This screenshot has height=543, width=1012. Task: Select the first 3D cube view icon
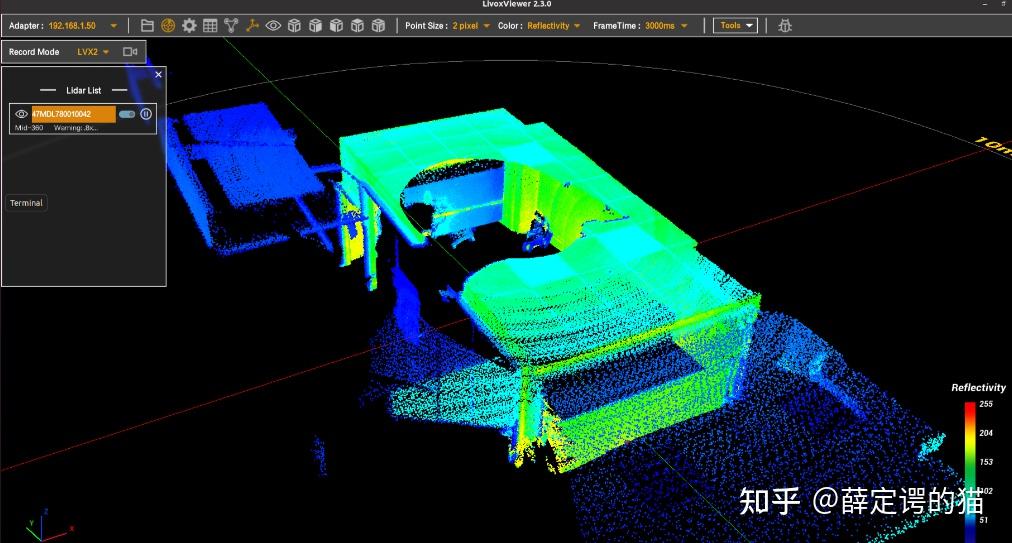[294, 25]
